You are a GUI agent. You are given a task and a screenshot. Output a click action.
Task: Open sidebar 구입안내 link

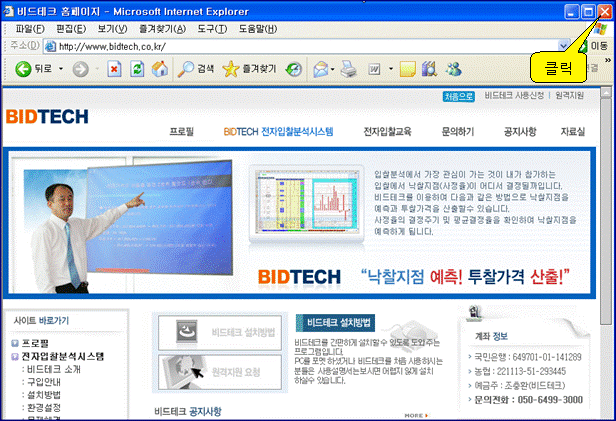(x=44, y=382)
